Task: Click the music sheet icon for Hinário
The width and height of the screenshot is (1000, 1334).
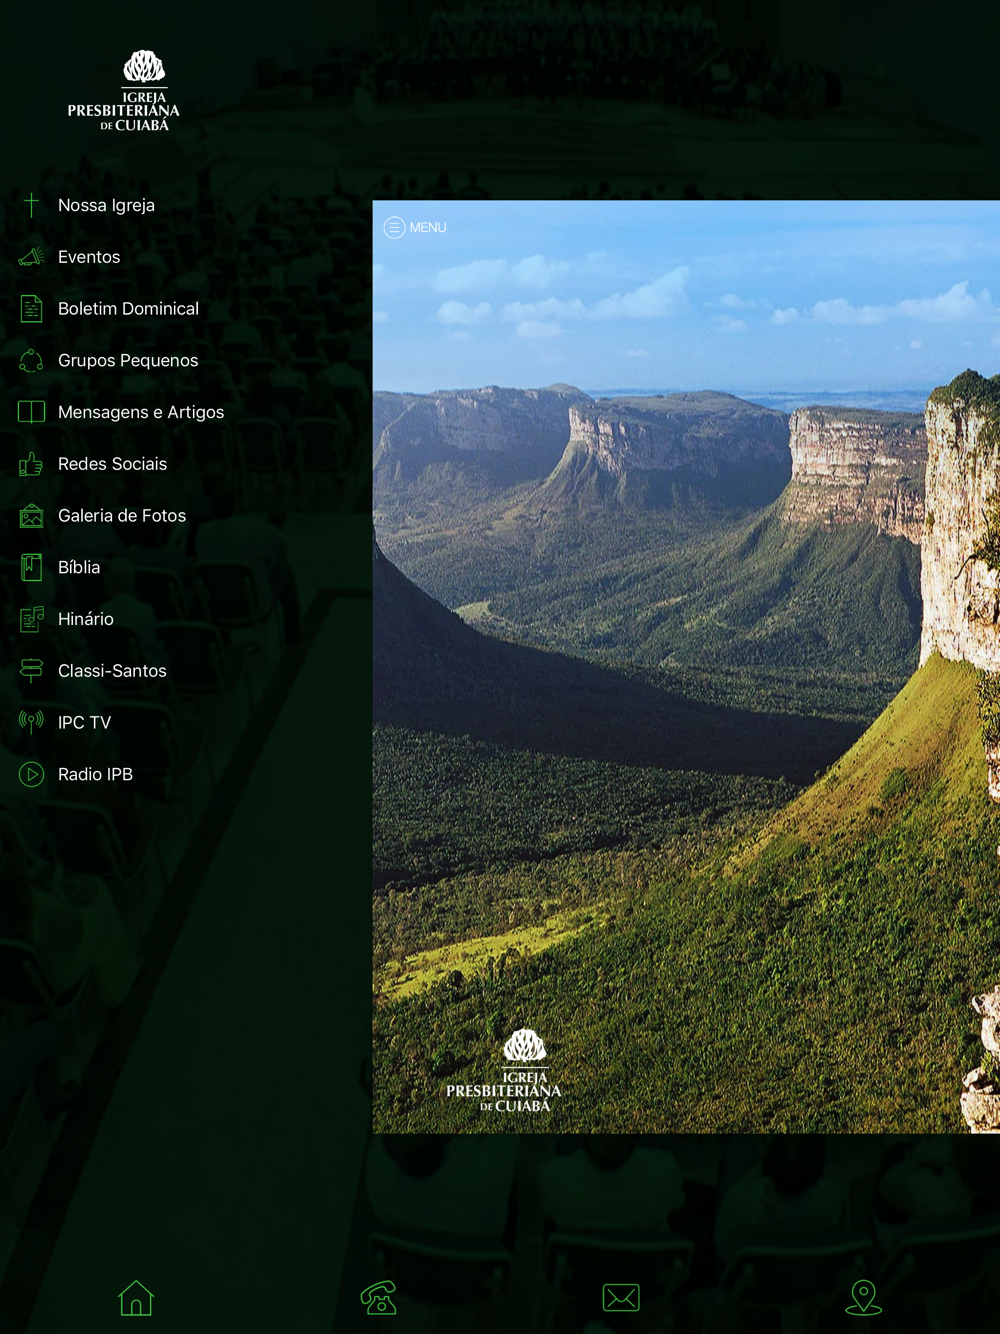Action: (x=32, y=619)
